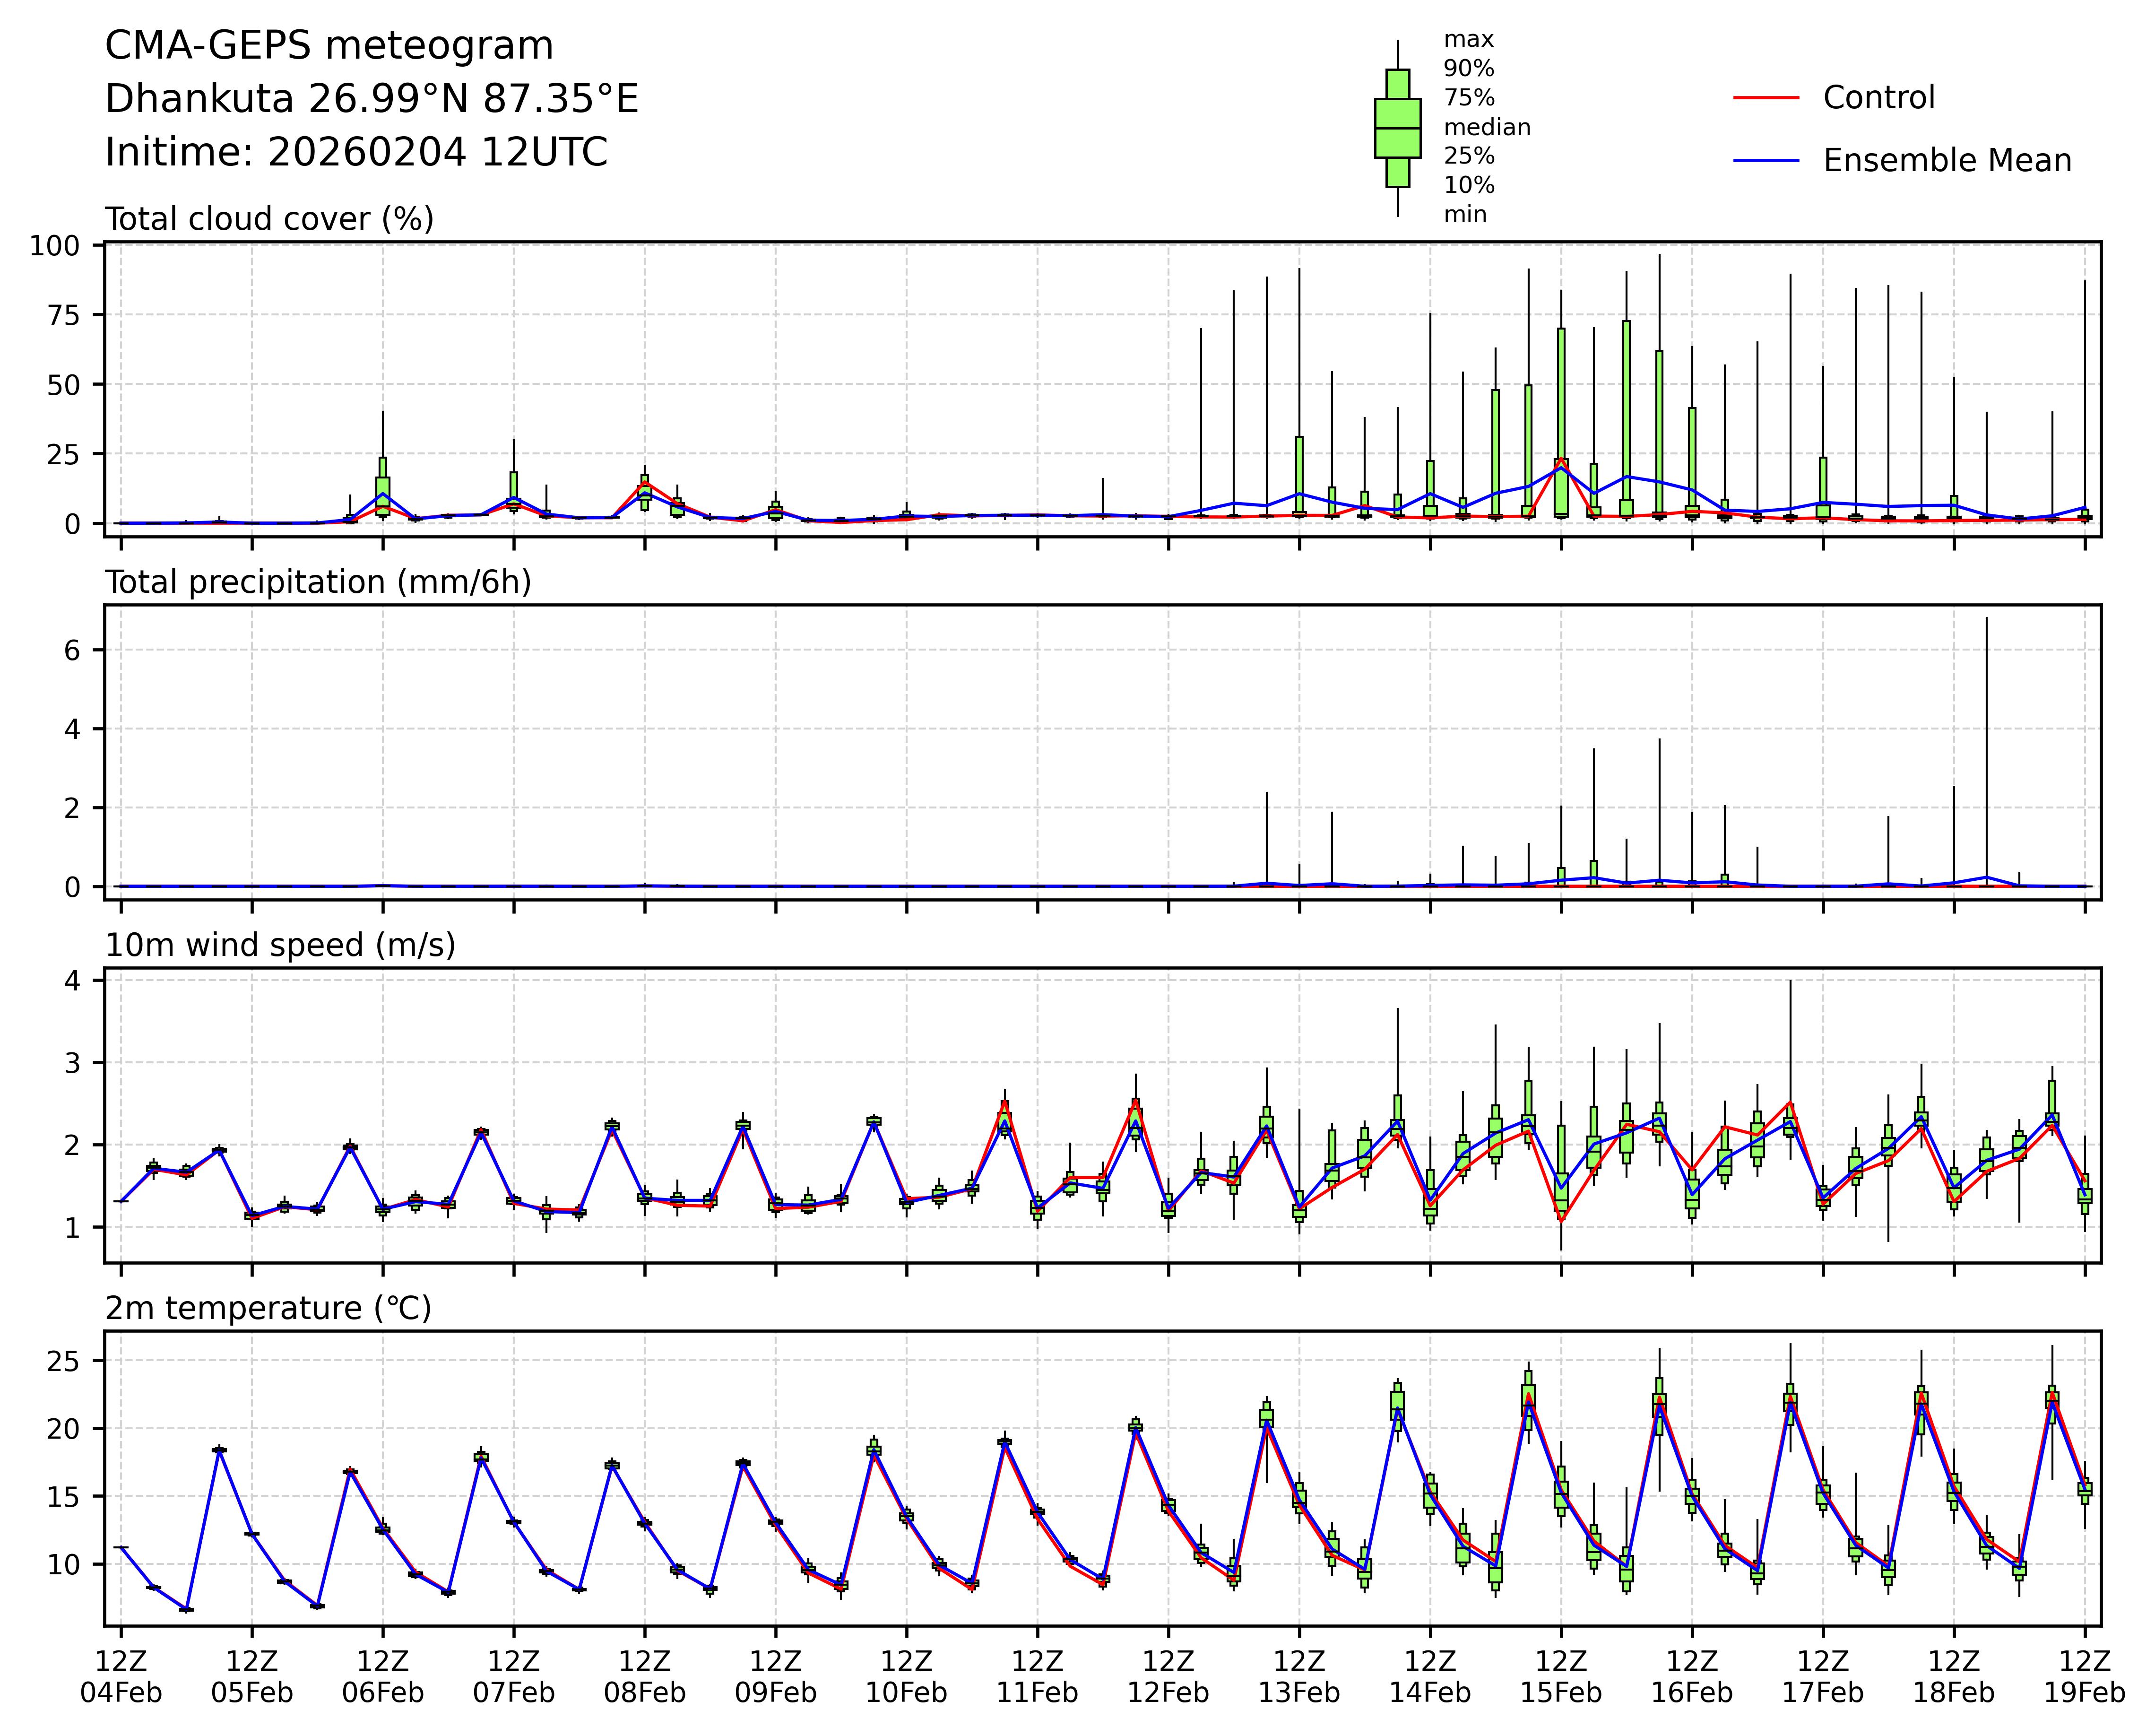Viewport: 2155px width, 1736px height.
Task: Click the 'Total precipitation (mm/6h)' panel title
Action: tap(318, 582)
